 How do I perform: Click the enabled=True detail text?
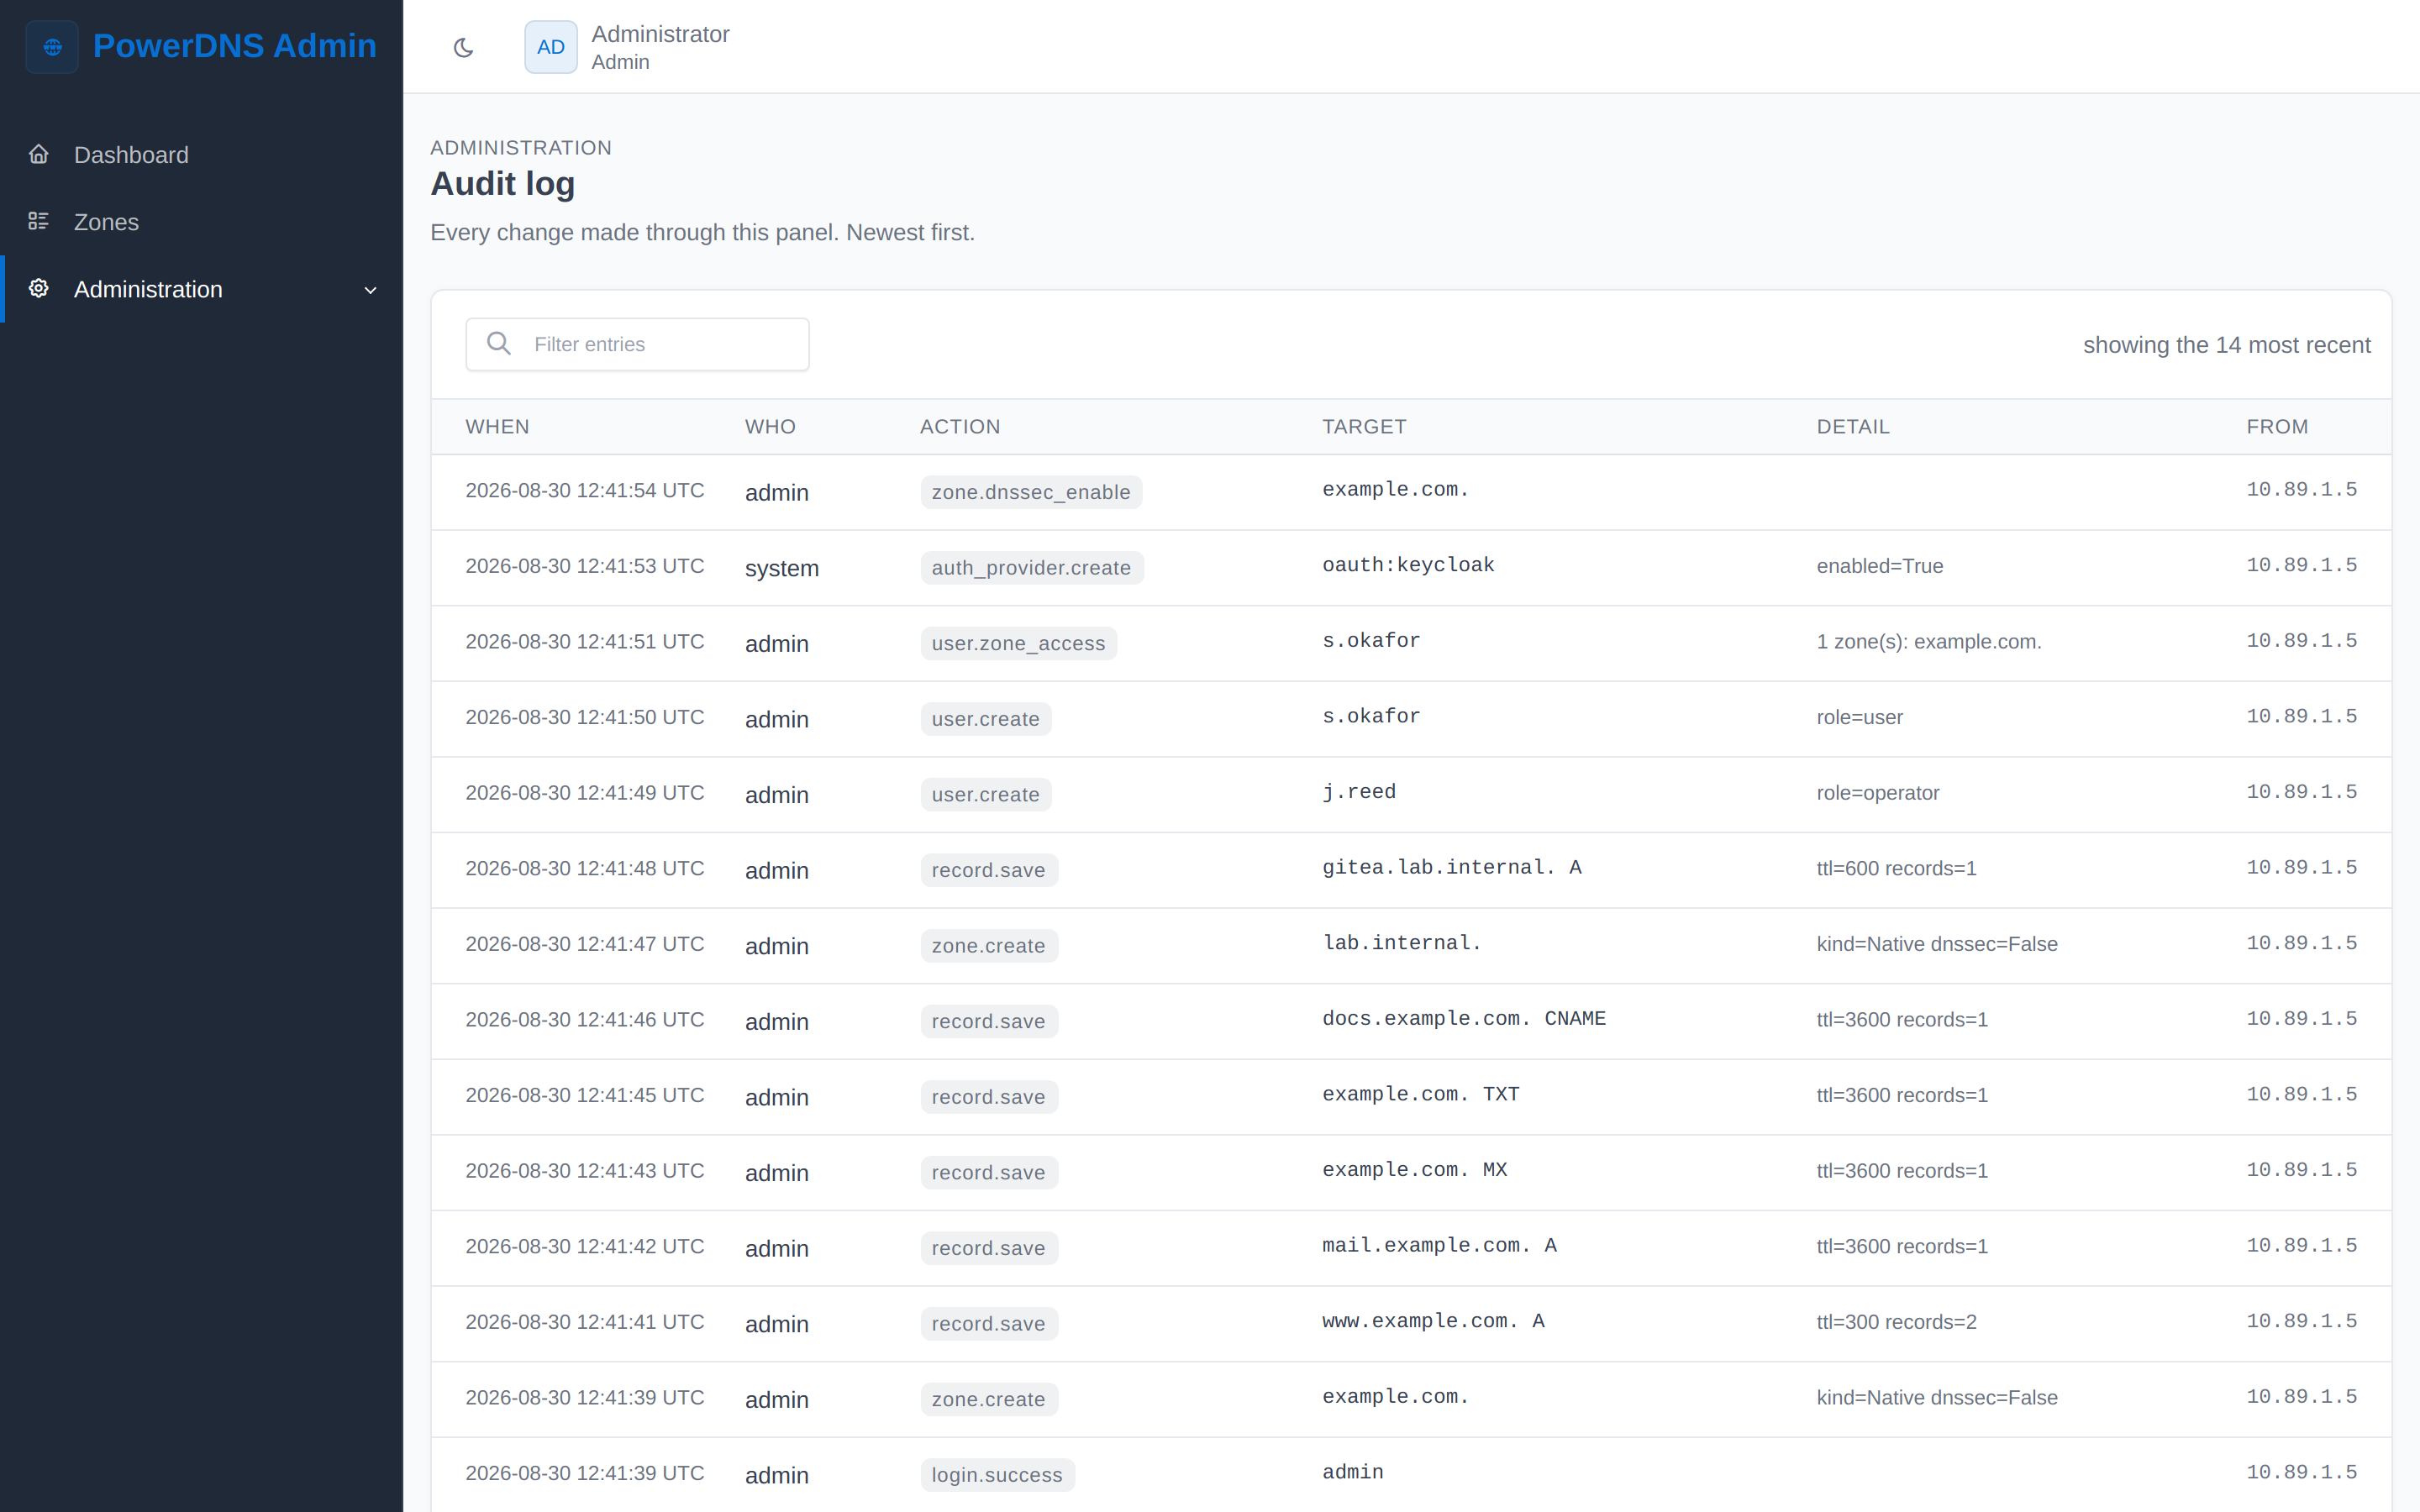coord(1880,566)
